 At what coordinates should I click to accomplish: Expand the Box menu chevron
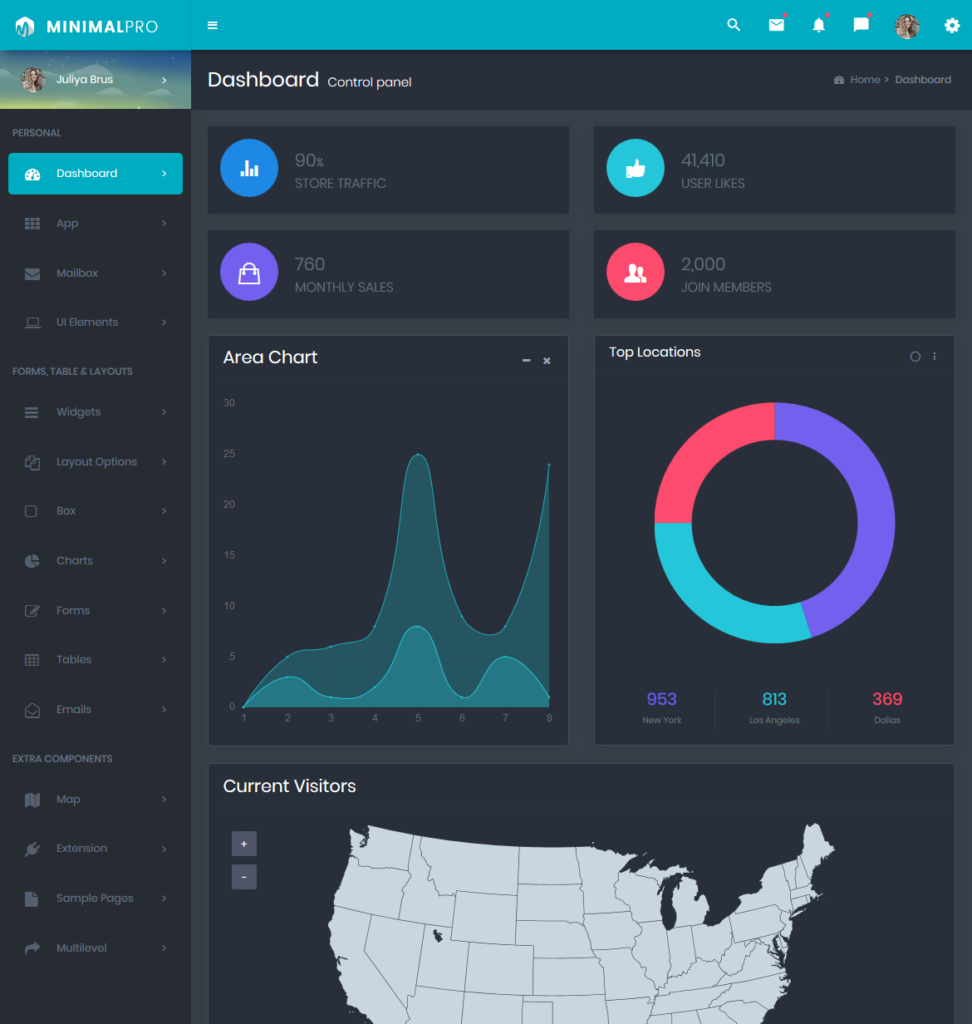pos(164,511)
